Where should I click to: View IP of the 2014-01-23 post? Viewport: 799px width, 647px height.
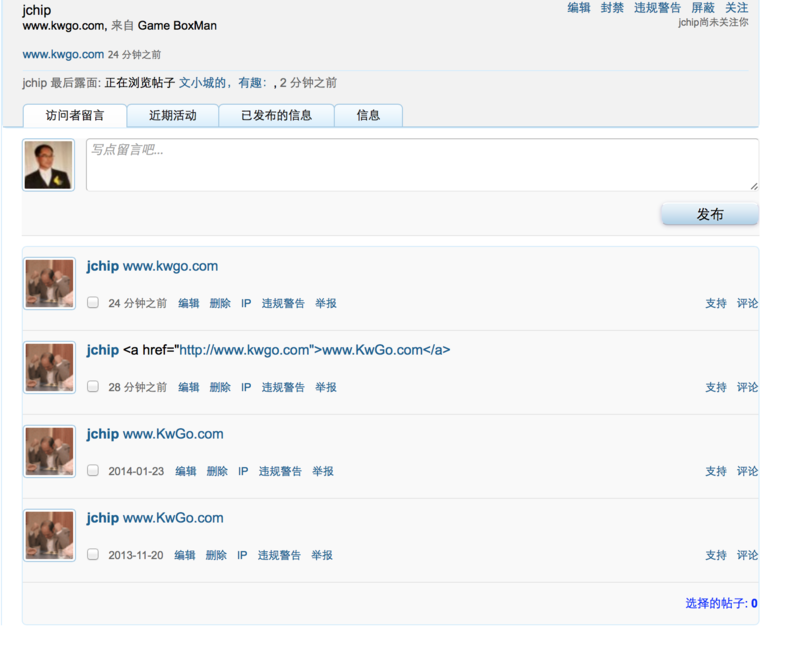243,471
